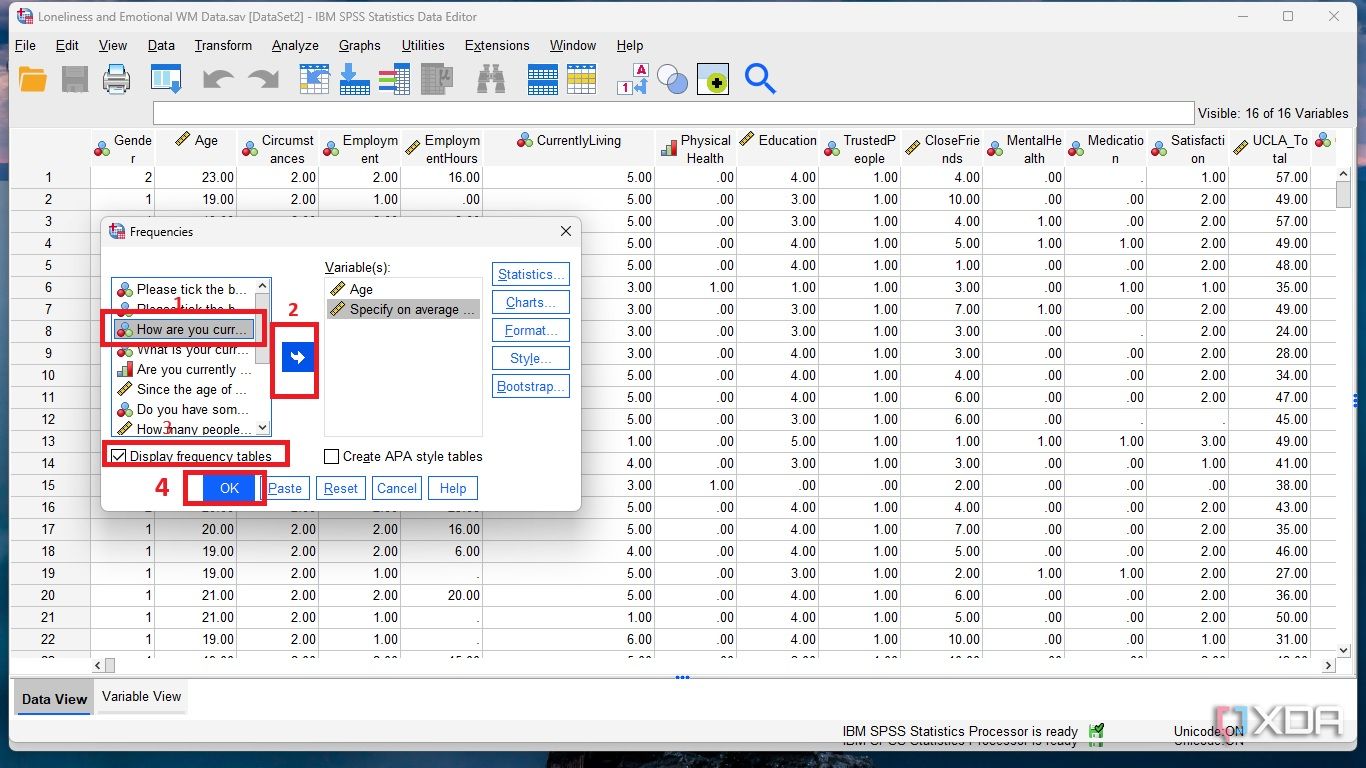The width and height of the screenshot is (1366, 768).
Task: Click Cancel in the Frequencies dialog
Action: click(x=397, y=488)
